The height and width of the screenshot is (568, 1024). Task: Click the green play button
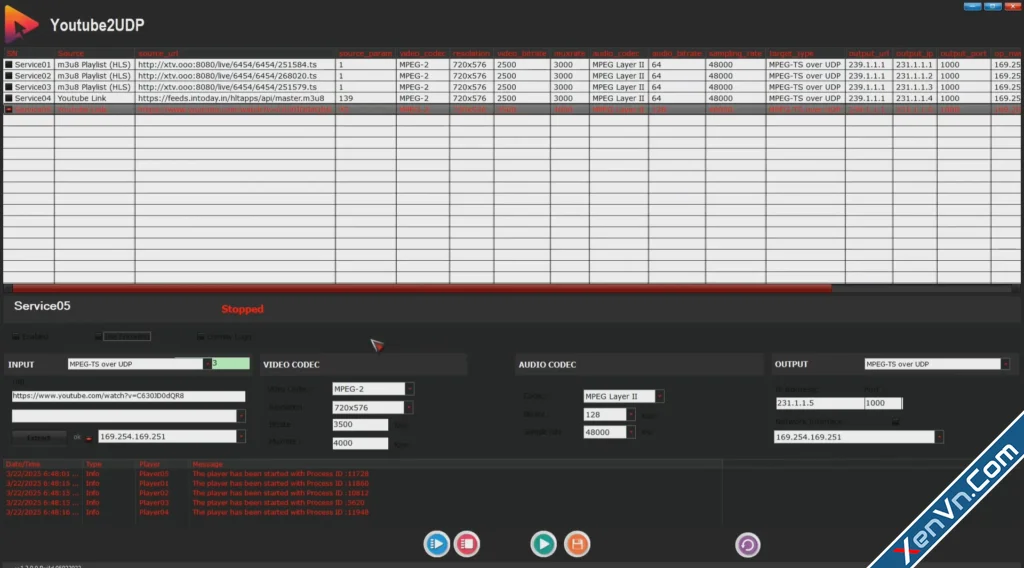(543, 544)
